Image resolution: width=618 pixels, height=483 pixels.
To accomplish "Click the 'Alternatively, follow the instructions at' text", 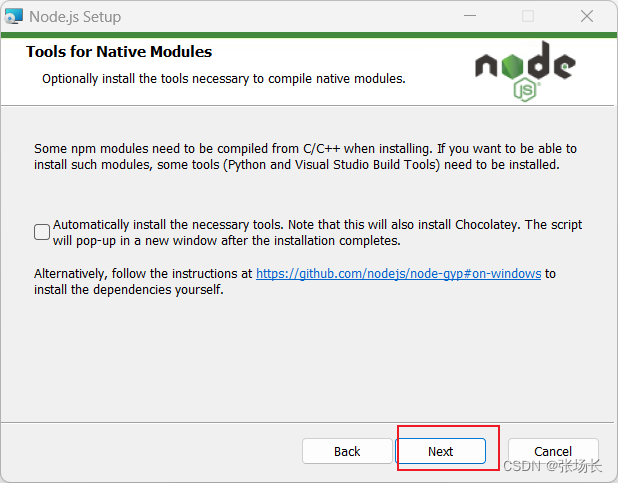I will pos(143,273).
